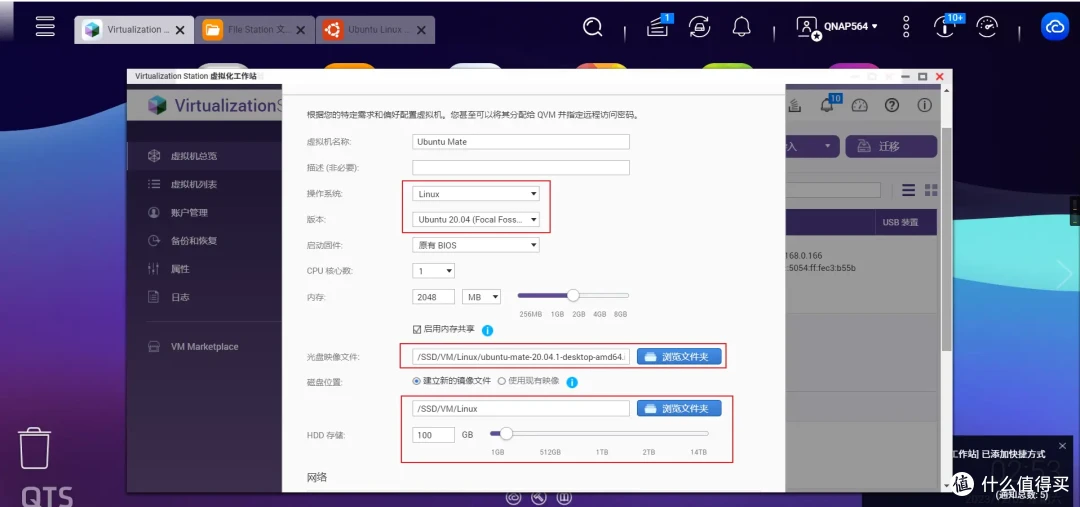Open VM Marketplace in the sidebar
This screenshot has width=1080, height=507.
pos(205,346)
